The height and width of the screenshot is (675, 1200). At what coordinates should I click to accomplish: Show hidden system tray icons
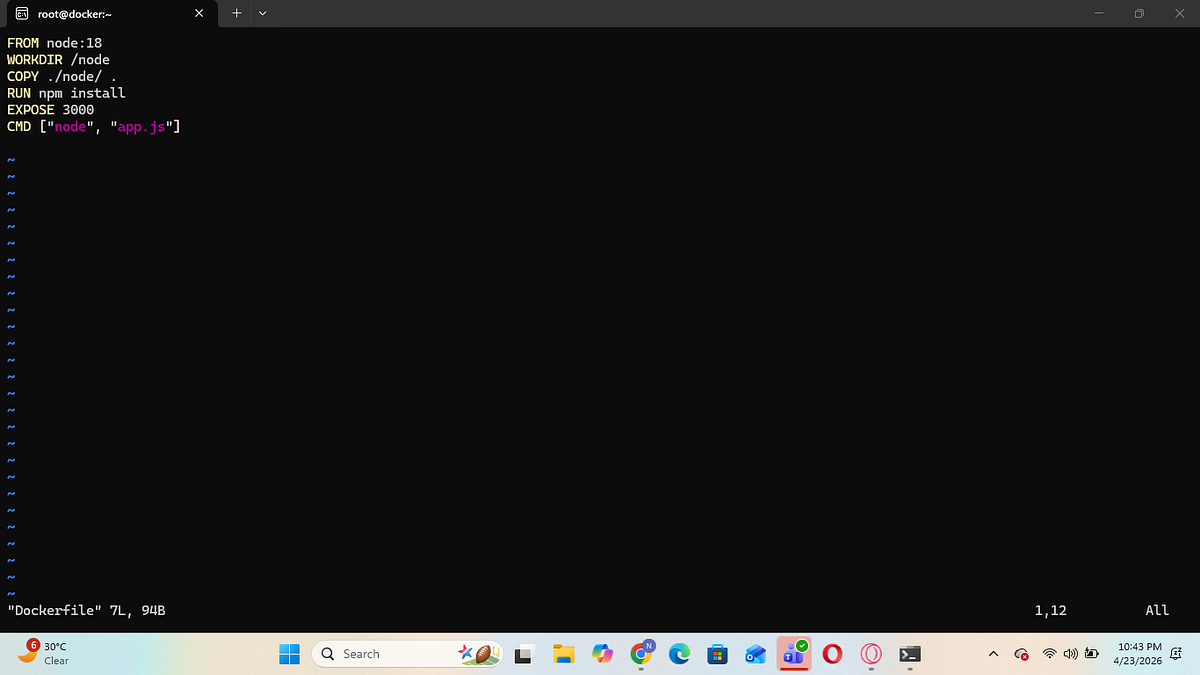(993, 654)
